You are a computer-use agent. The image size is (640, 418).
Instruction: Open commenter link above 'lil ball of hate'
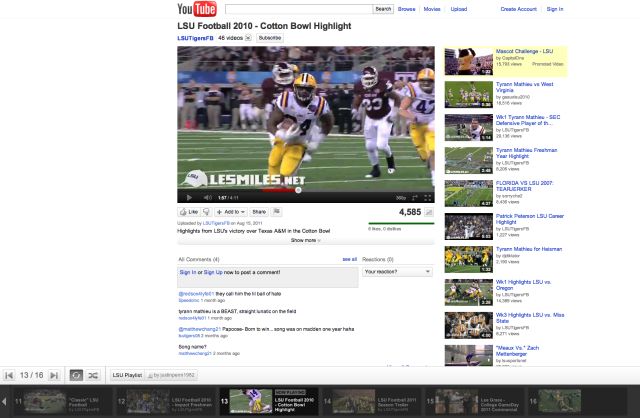196,294
